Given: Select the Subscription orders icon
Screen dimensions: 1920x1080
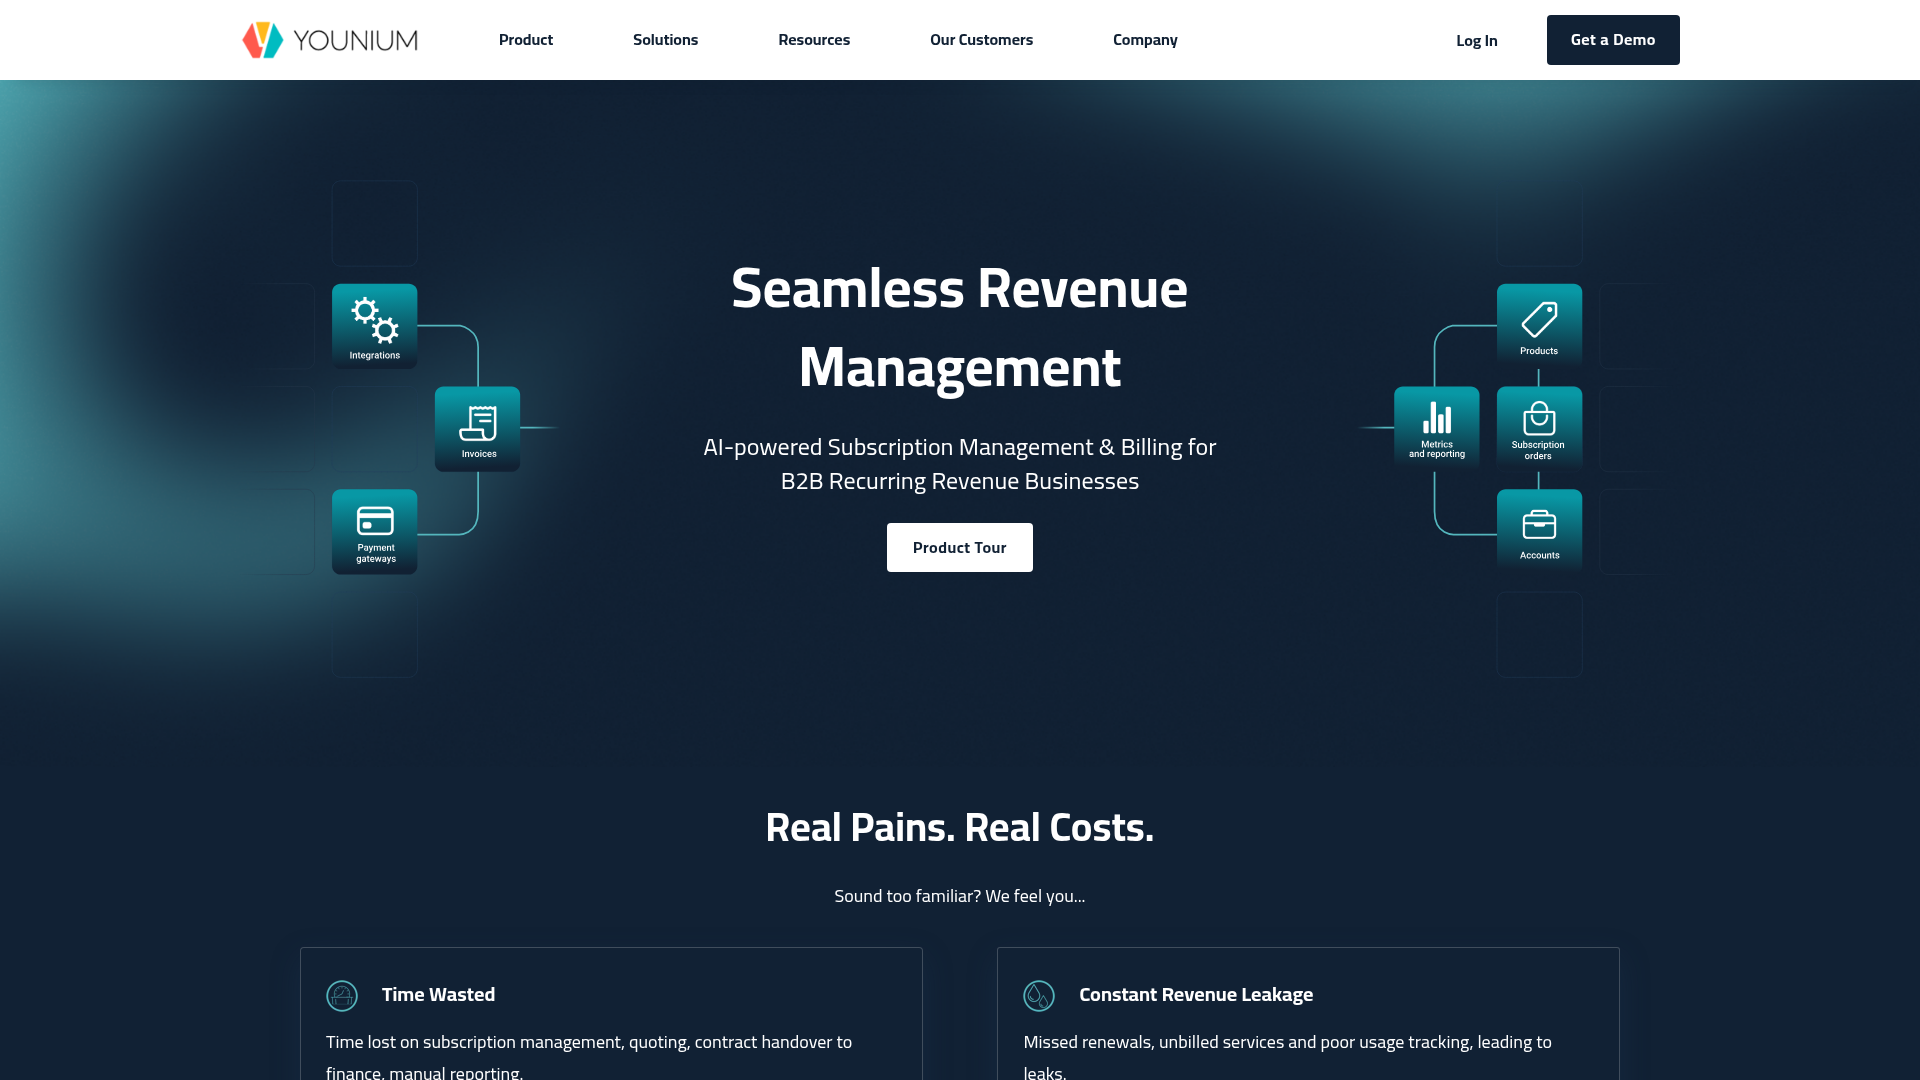Looking at the screenshot, I should click(1538, 420).
